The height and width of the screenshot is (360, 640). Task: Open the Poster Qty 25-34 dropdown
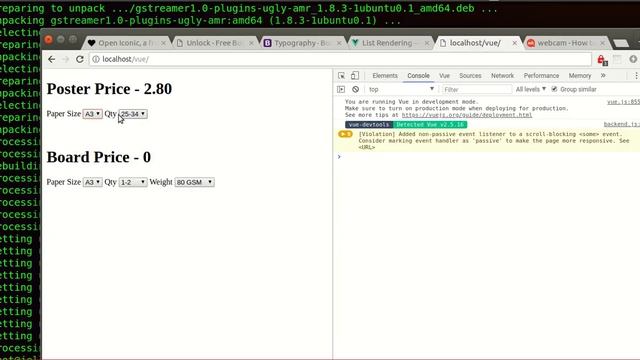133,114
